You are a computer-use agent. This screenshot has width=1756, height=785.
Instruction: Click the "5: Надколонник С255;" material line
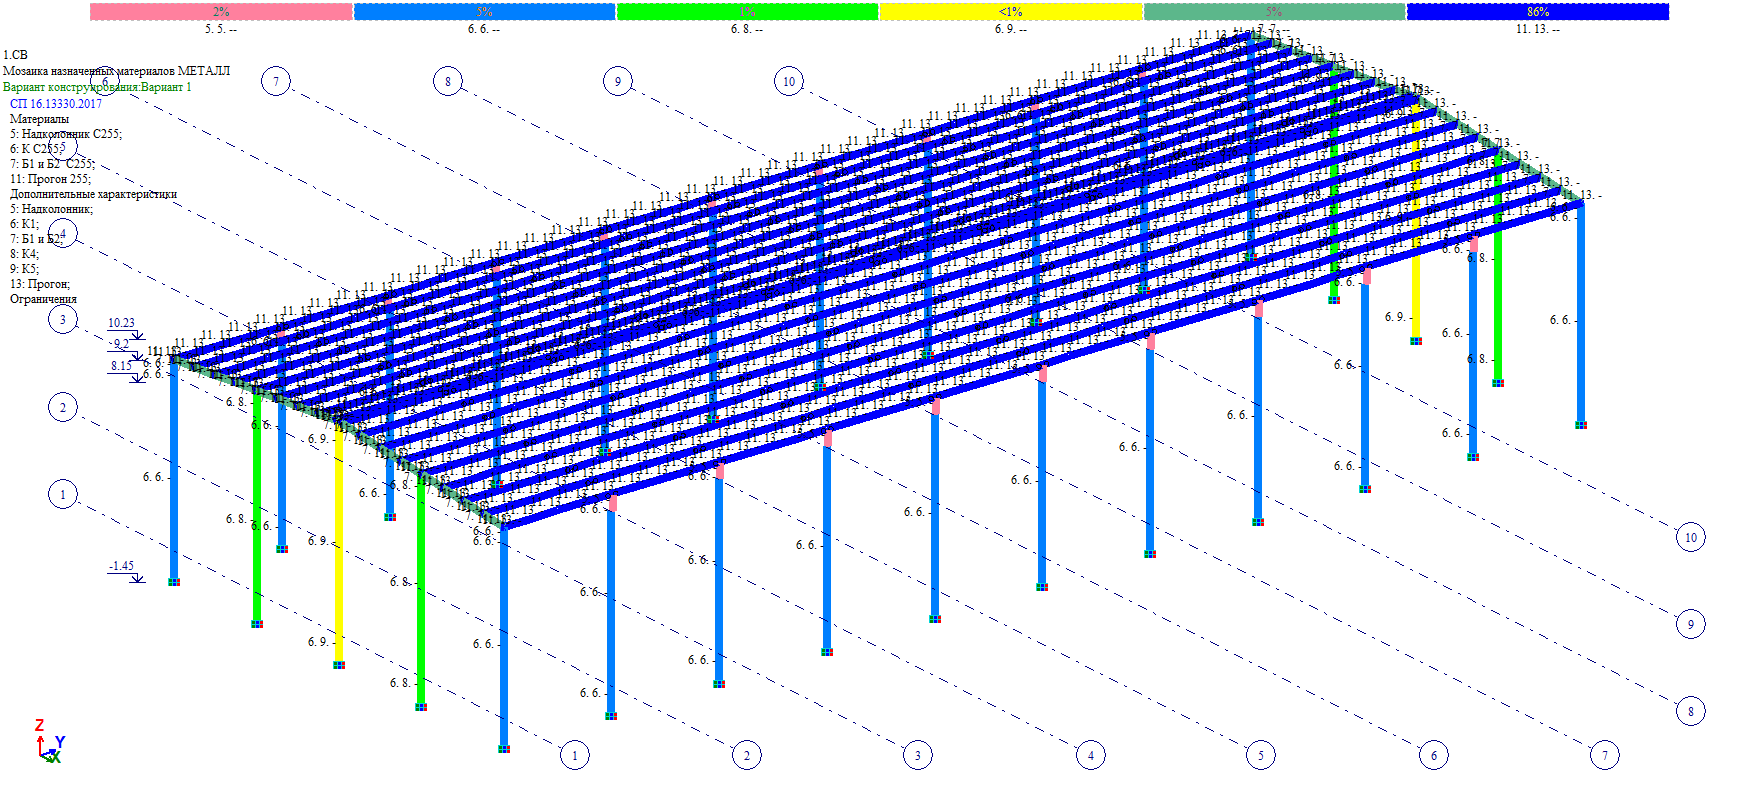tap(66, 134)
